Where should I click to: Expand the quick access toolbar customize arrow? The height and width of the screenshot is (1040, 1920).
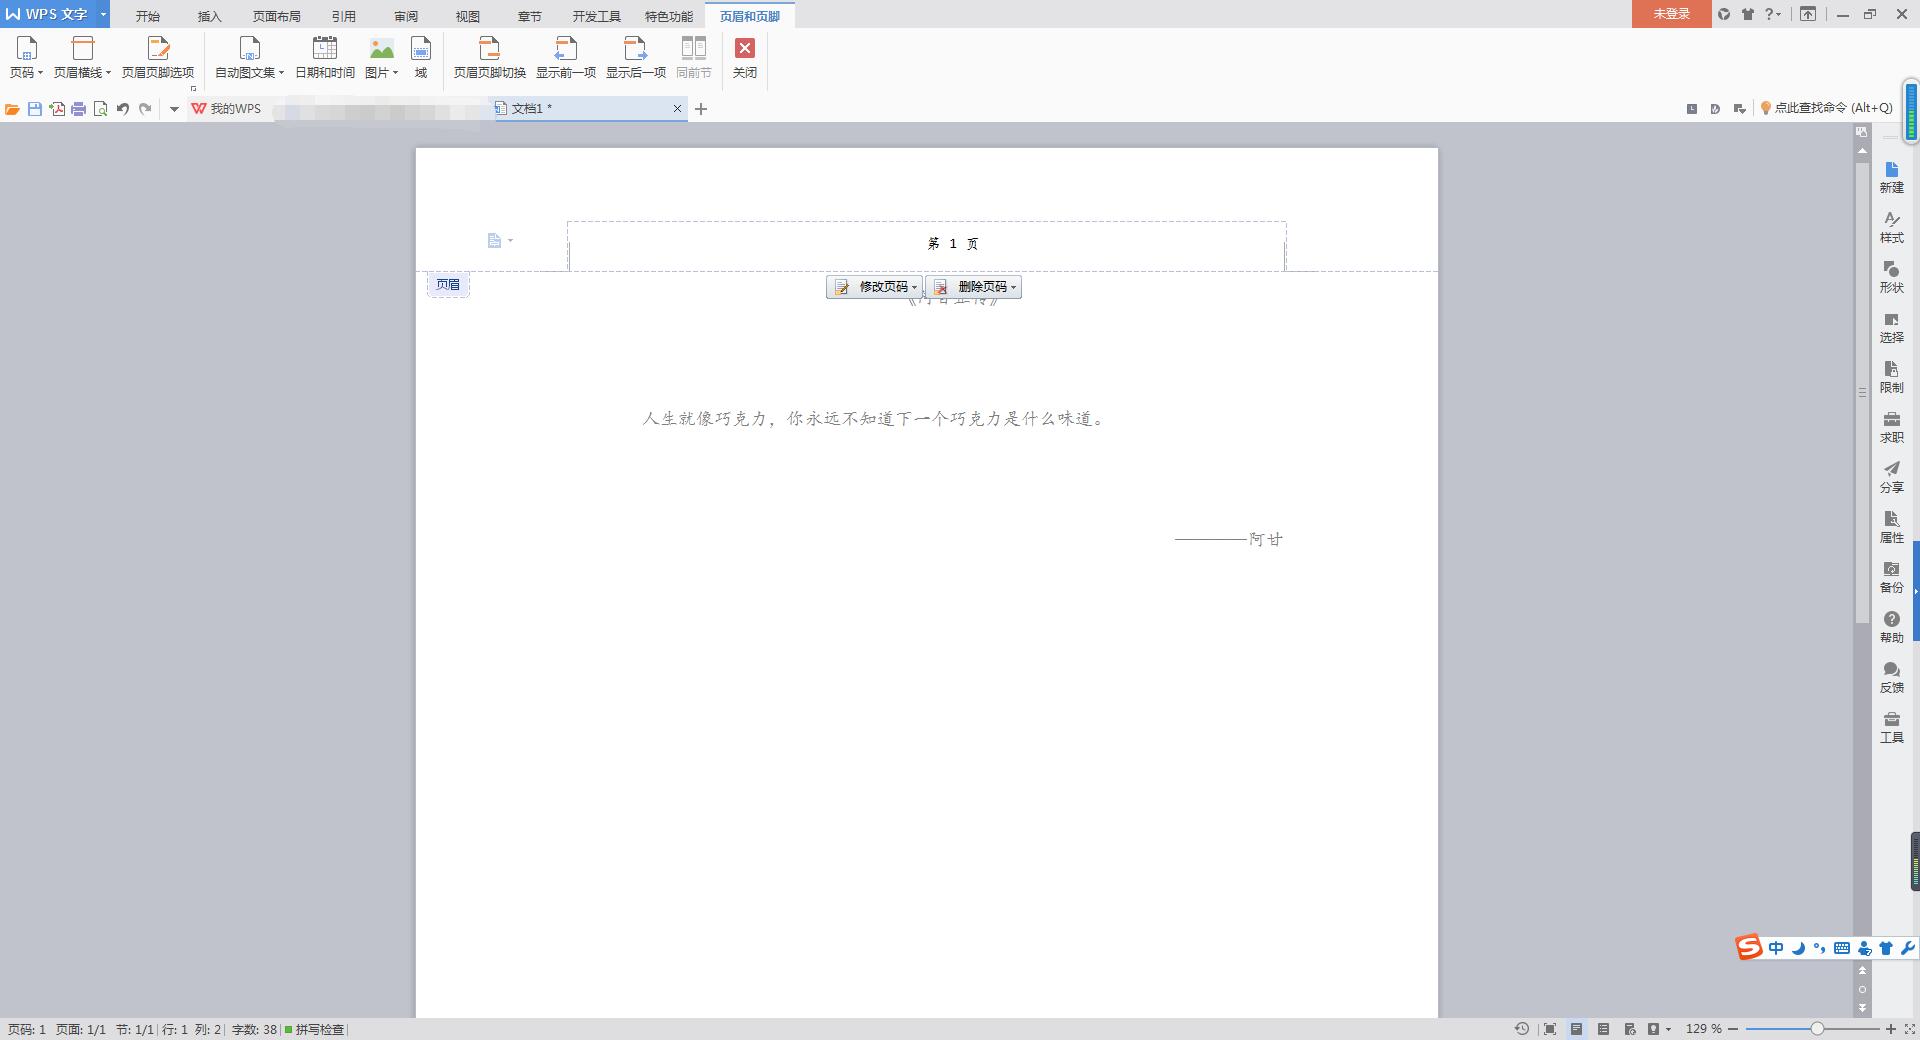point(174,109)
